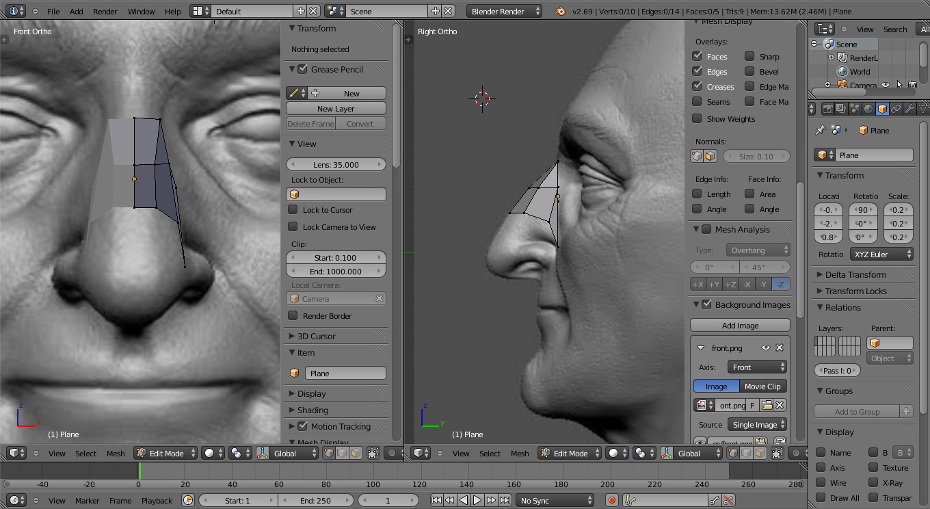Enable Lock to Cursor checkbox
Screen dimensions: 930x509
point(293,209)
